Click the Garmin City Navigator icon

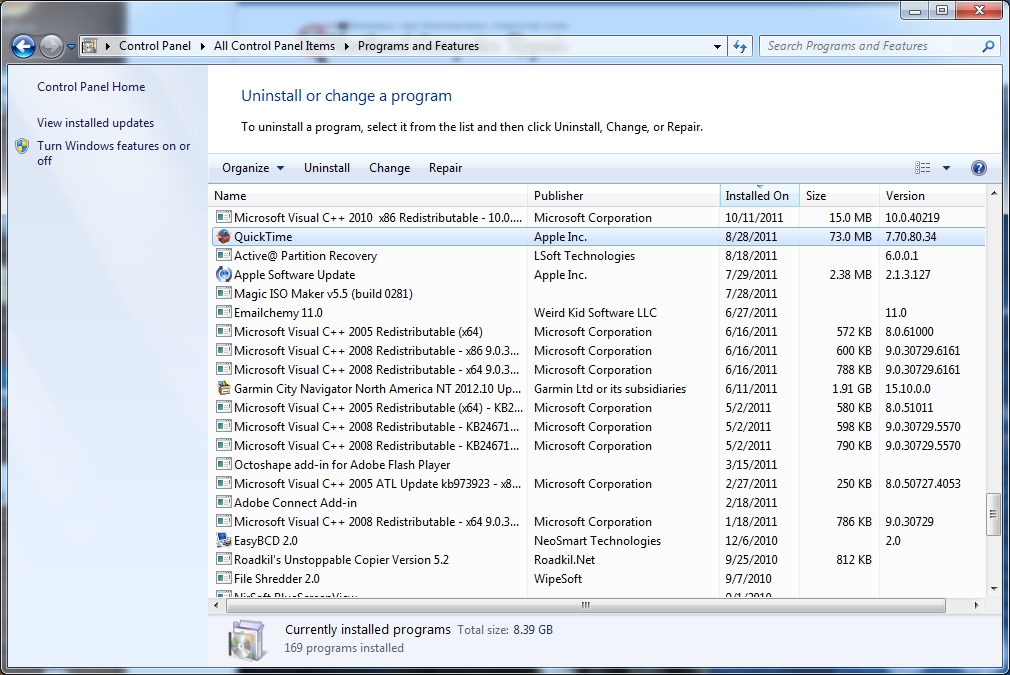pyautogui.click(x=224, y=389)
